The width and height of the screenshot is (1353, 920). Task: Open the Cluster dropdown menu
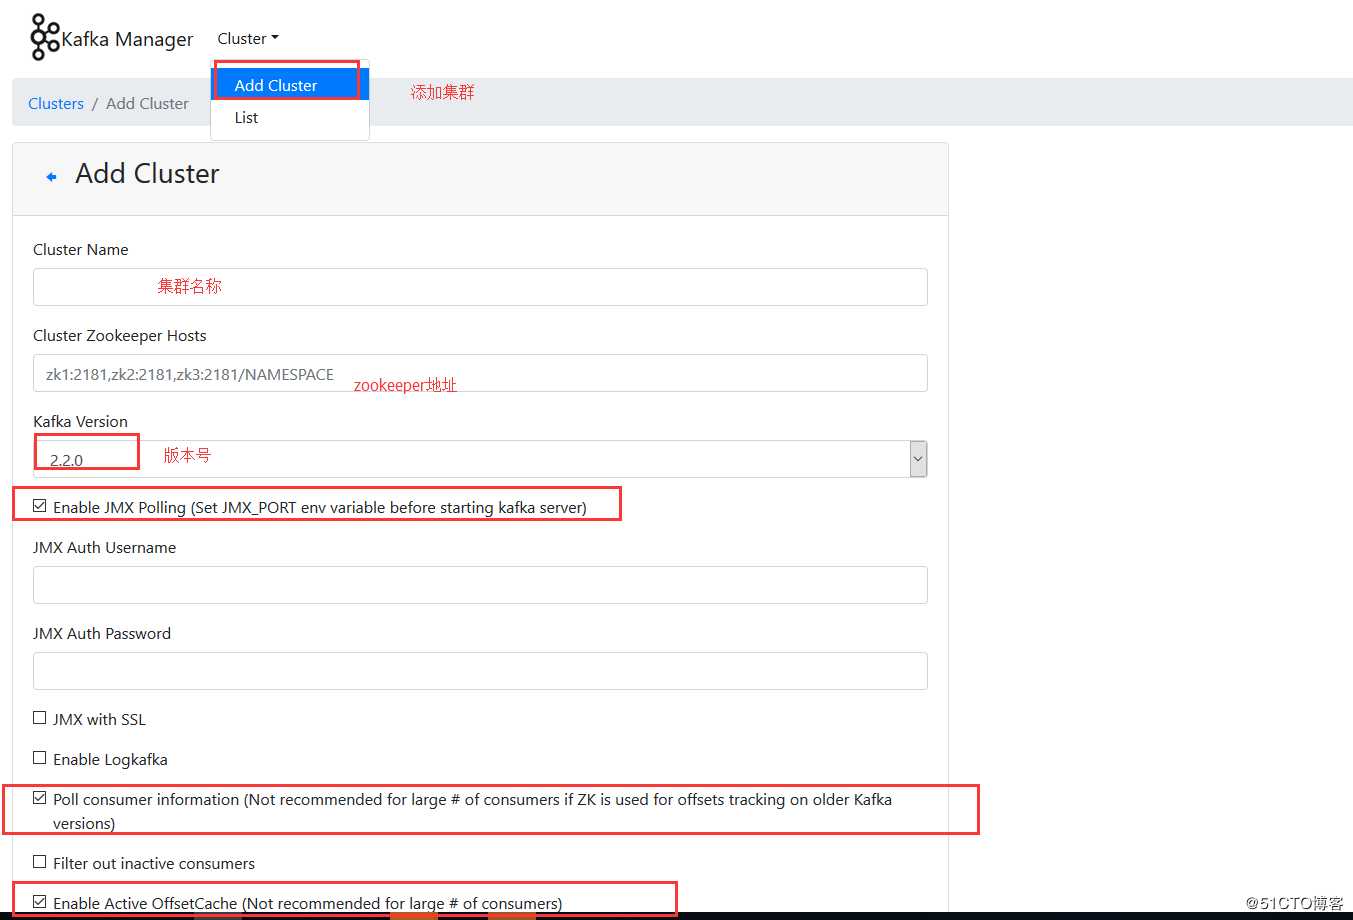[x=248, y=39]
